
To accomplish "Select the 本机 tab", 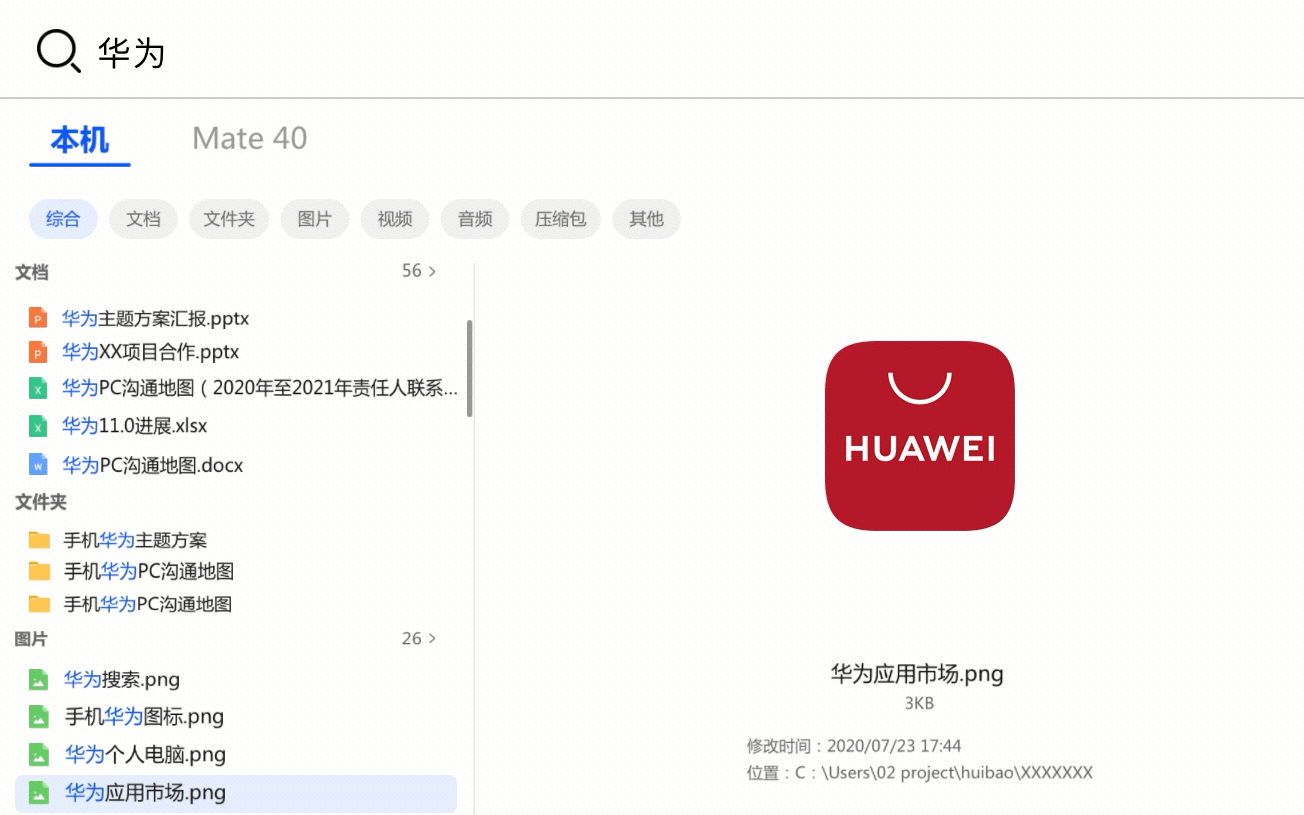I will point(80,140).
